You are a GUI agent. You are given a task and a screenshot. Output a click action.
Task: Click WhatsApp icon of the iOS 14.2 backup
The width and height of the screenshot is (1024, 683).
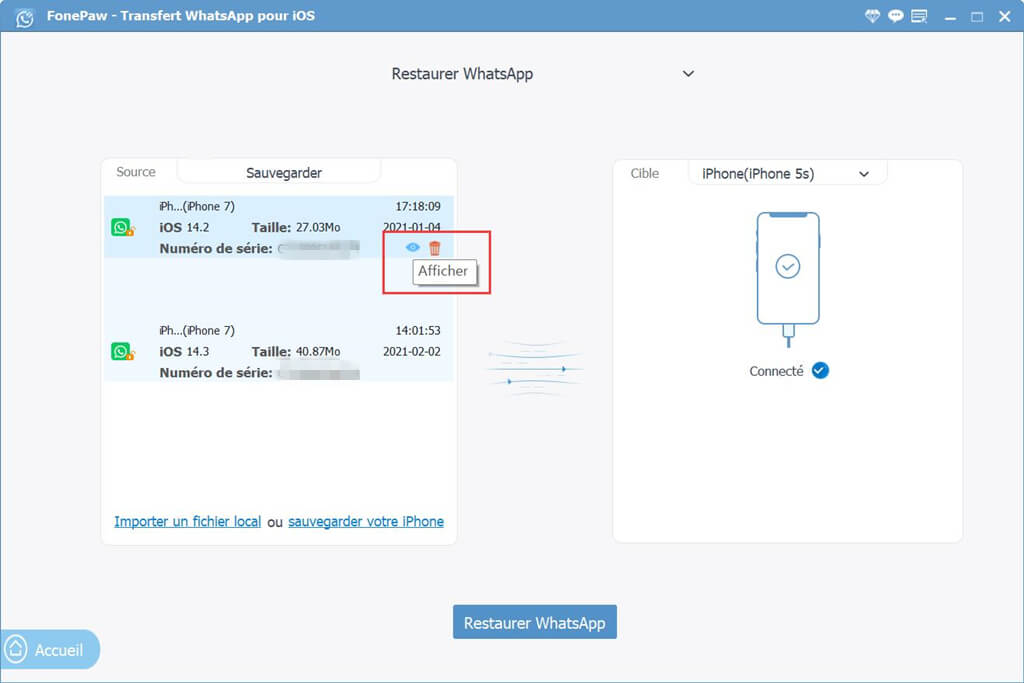(122, 227)
